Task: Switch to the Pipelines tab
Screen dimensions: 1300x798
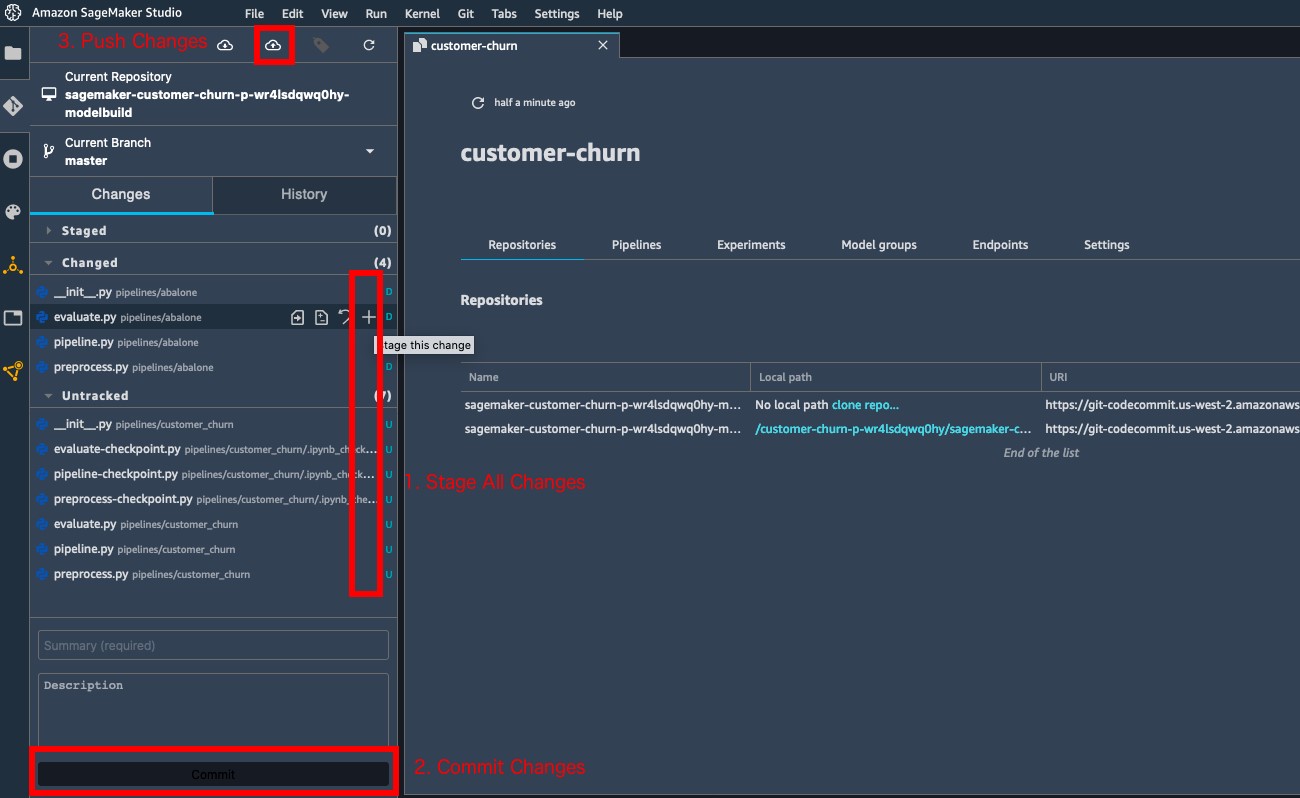Action: click(637, 244)
